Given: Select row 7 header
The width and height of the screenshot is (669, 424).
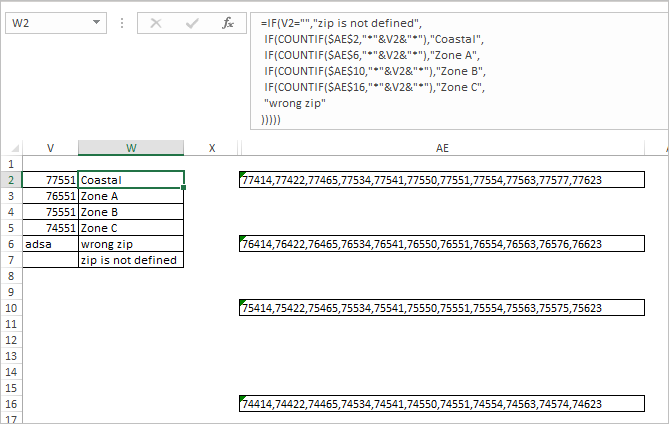Looking at the screenshot, I should pos(11,260).
